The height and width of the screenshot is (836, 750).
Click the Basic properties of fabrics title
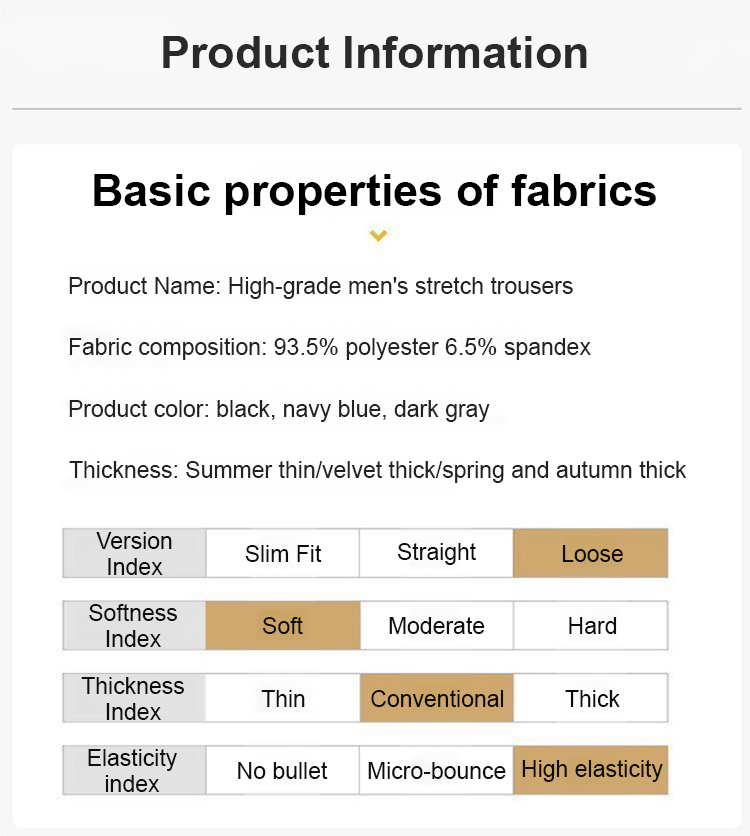tap(375, 190)
